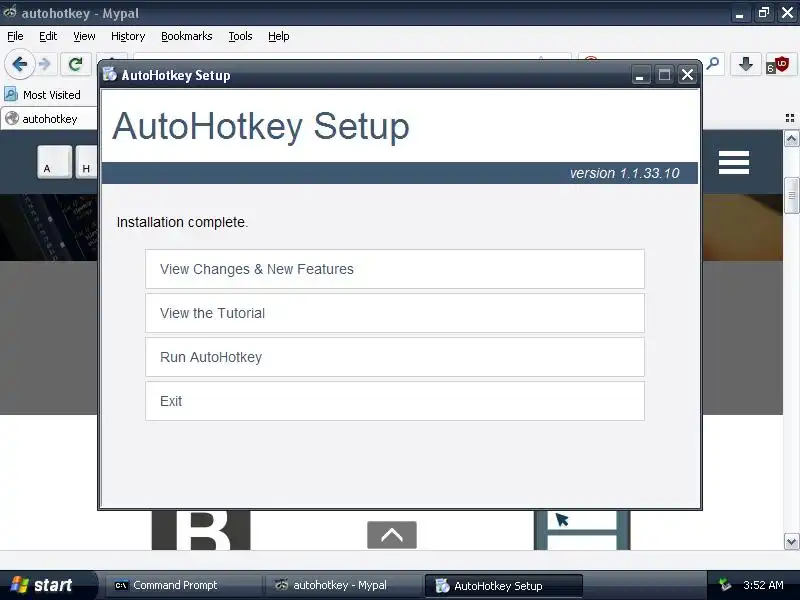Open the File menu in Mypal
The height and width of the screenshot is (600, 800).
pyautogui.click(x=15, y=36)
